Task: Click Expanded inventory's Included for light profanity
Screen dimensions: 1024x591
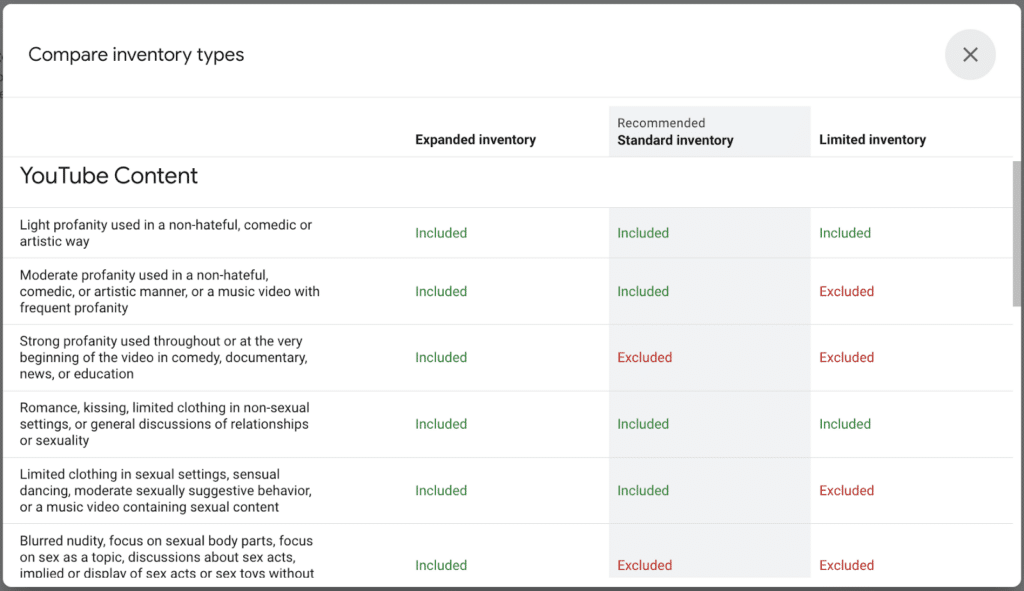Action: pos(441,233)
